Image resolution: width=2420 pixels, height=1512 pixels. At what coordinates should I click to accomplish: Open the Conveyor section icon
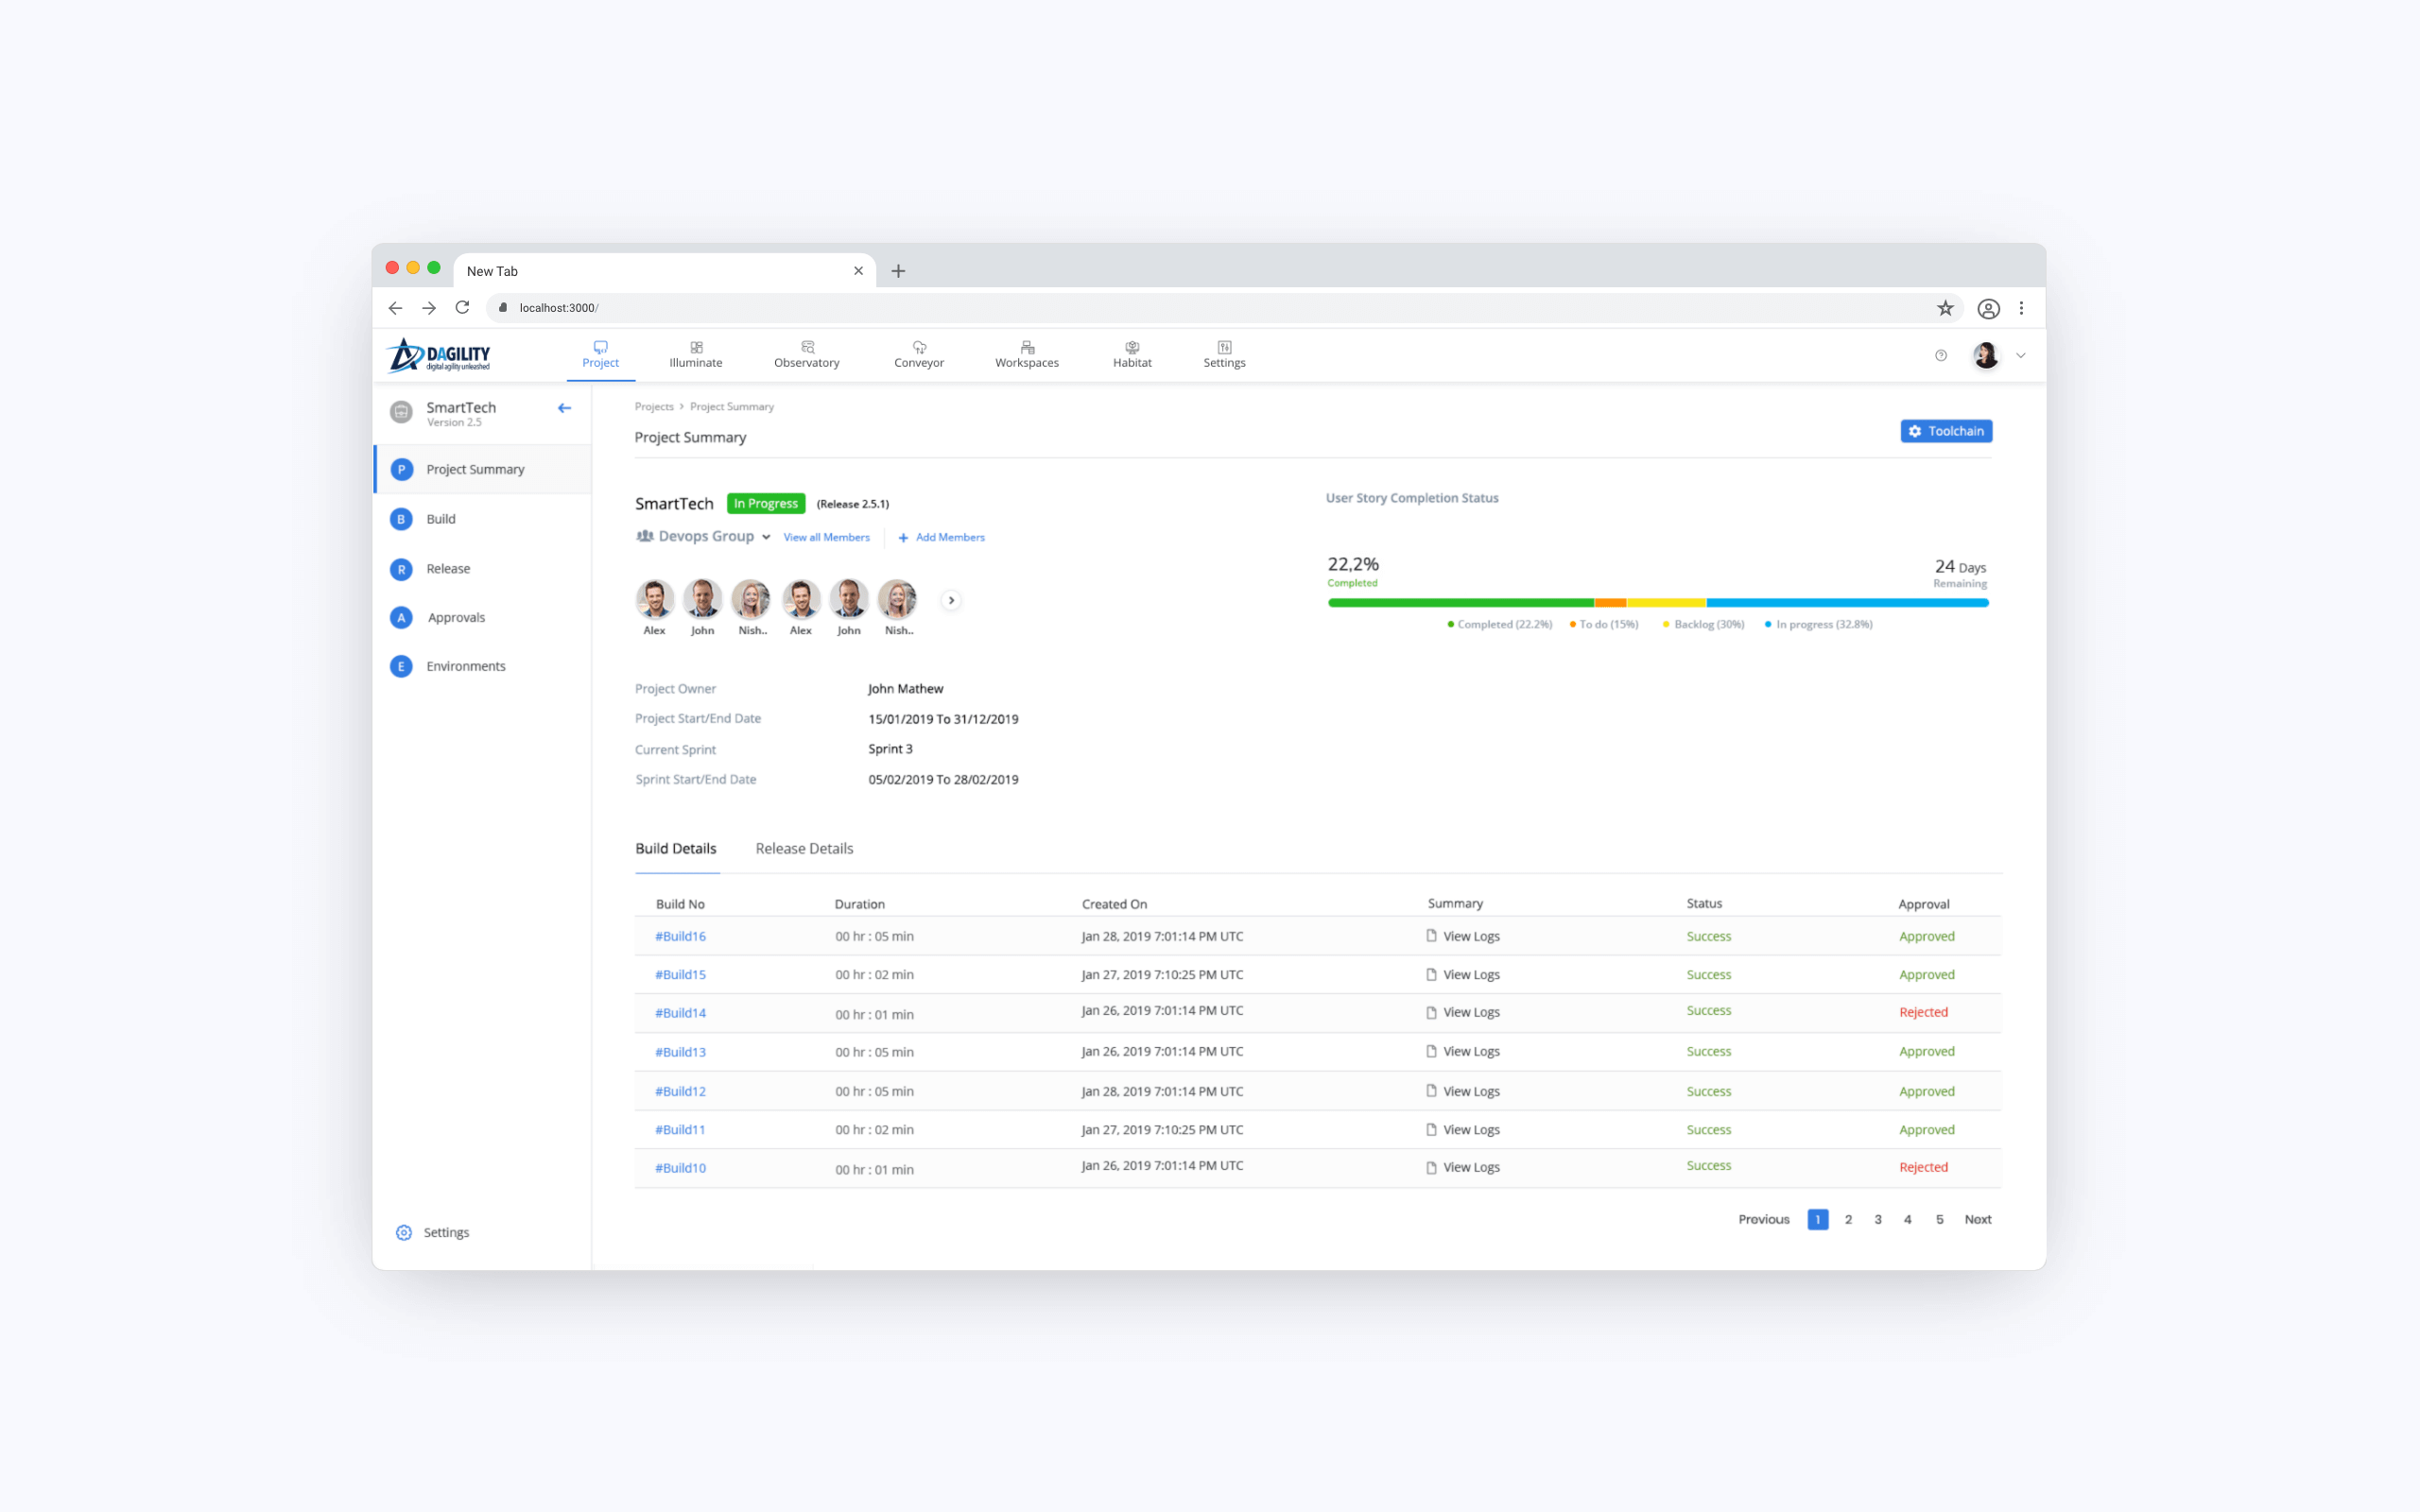coord(919,347)
